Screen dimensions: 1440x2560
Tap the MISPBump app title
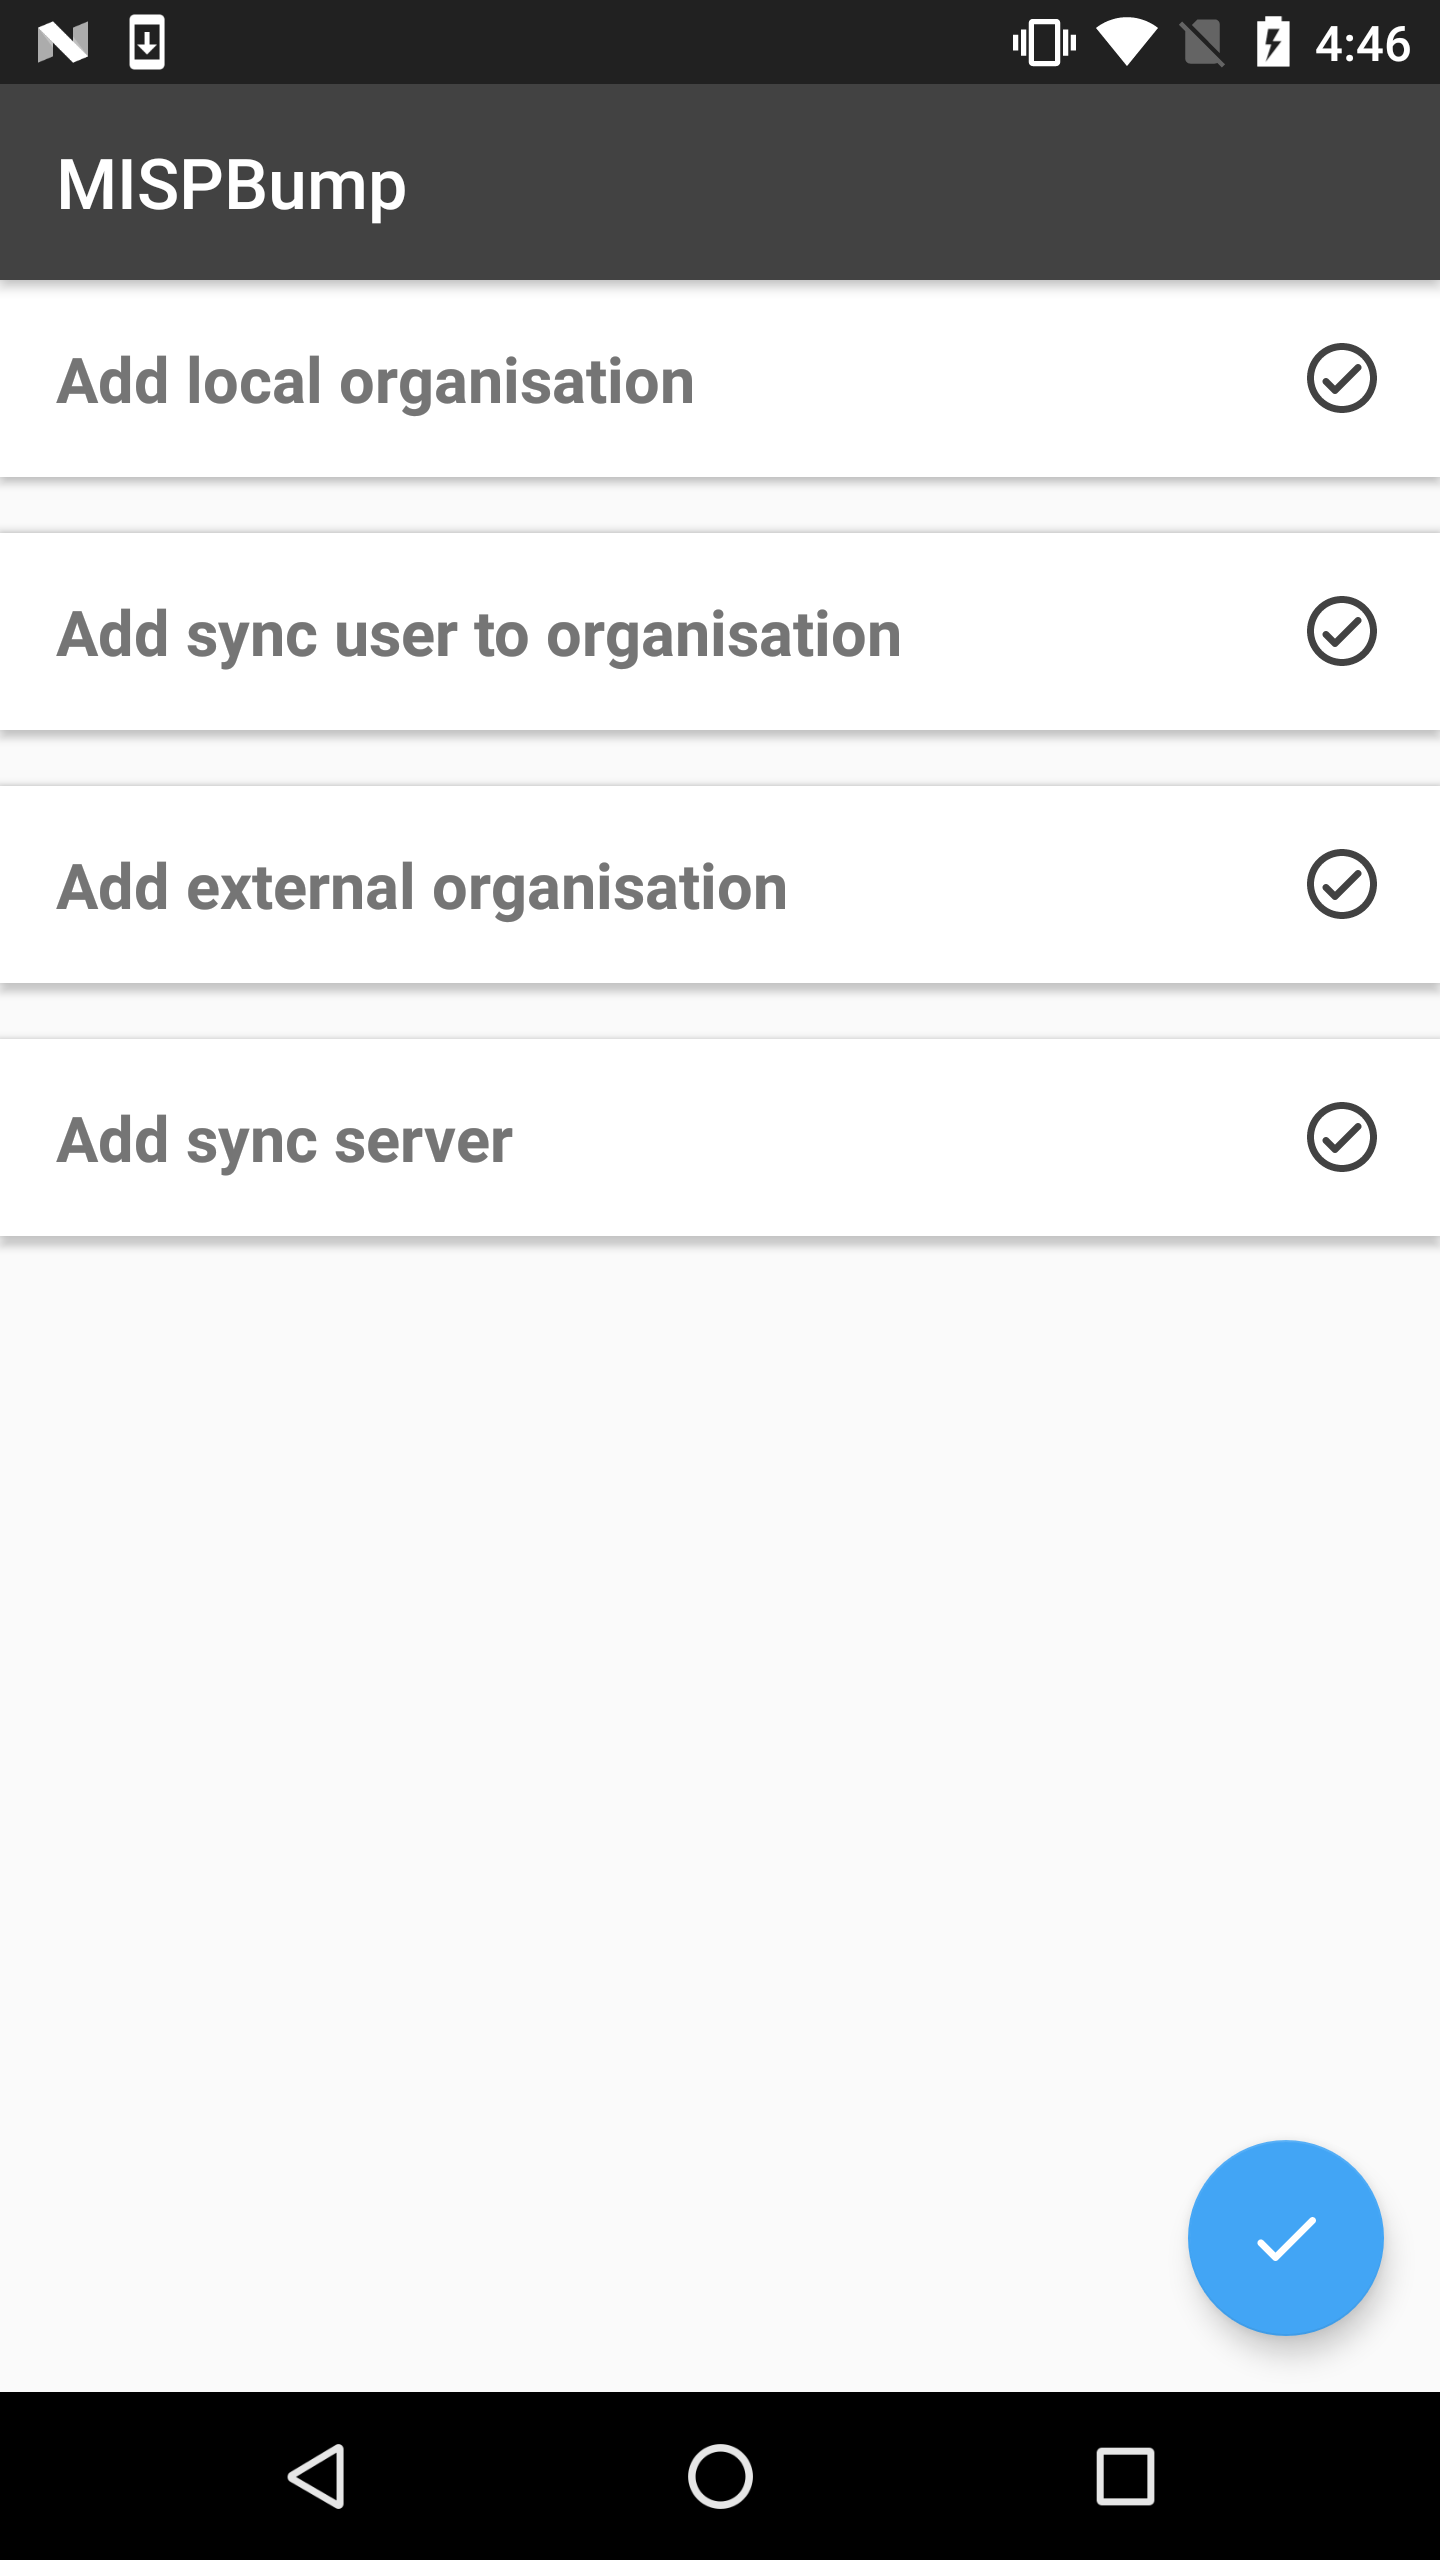(x=232, y=185)
